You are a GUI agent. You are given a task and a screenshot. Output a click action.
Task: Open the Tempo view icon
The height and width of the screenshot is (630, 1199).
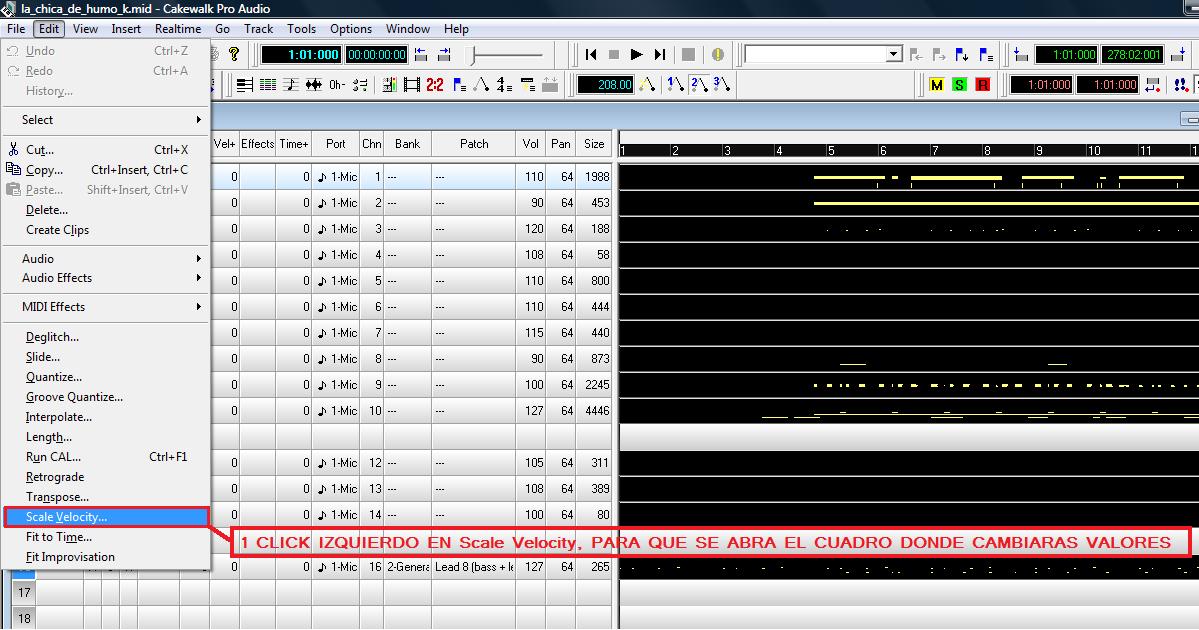tap(482, 85)
